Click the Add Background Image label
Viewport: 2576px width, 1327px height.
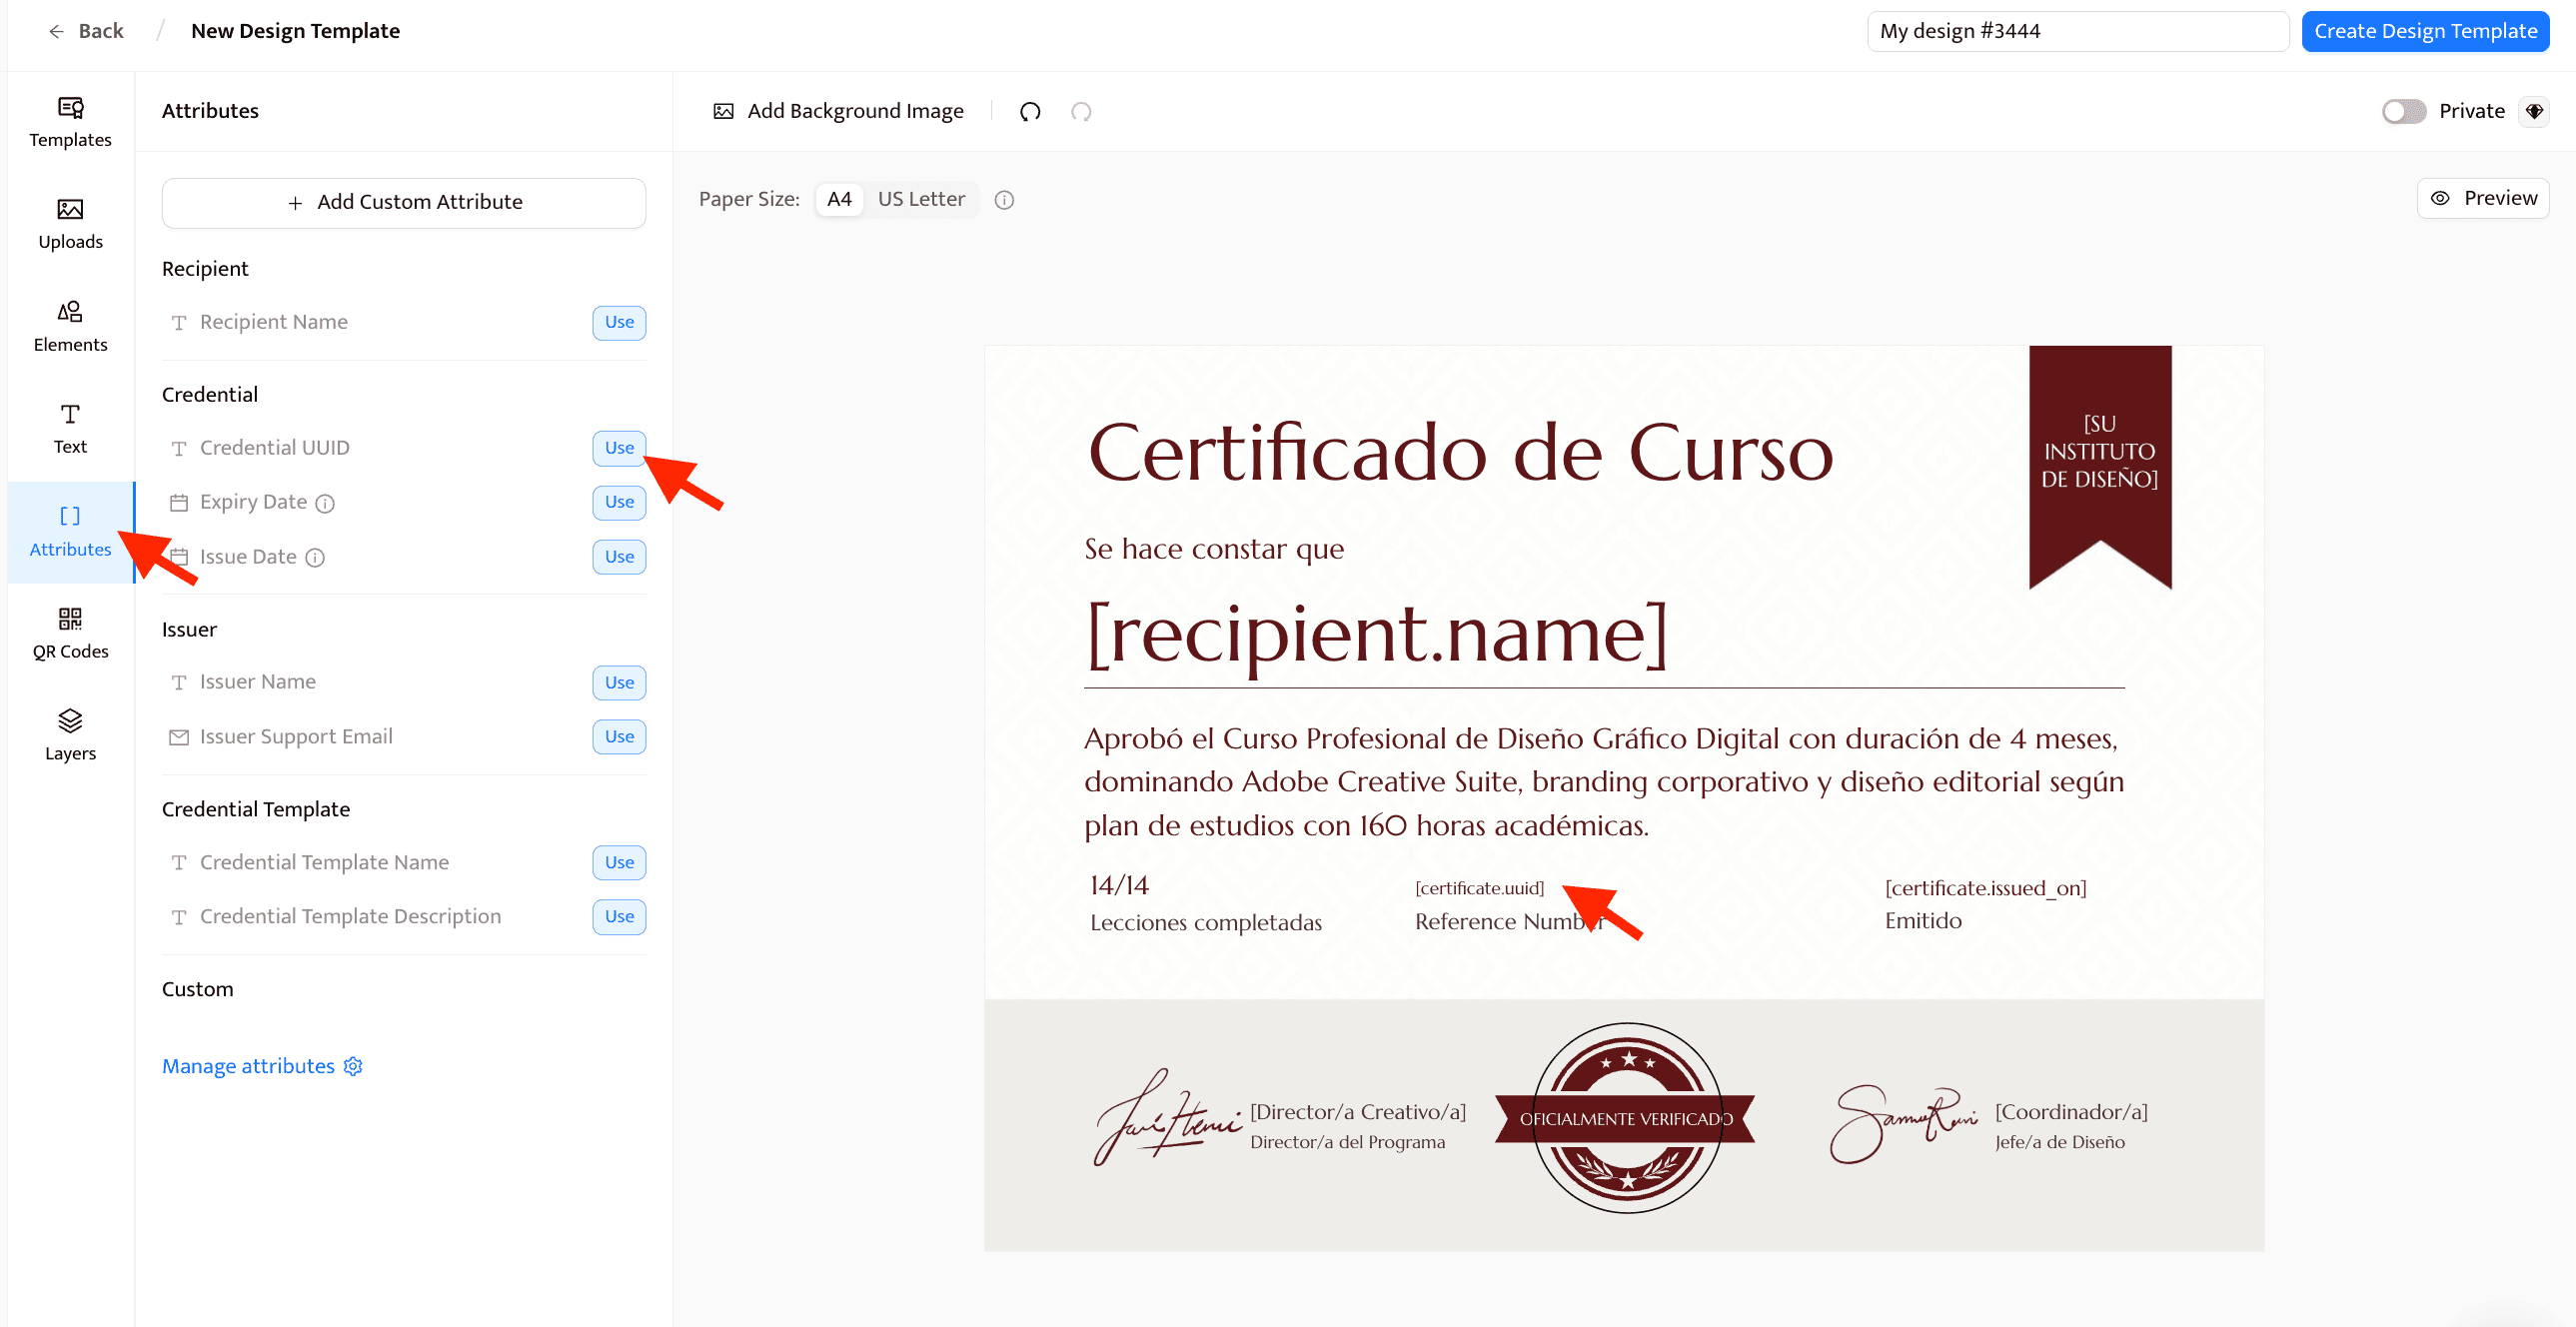pos(855,111)
